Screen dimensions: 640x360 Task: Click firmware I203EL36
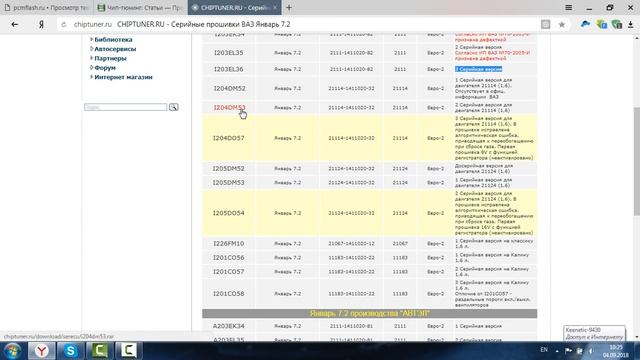[x=229, y=69]
